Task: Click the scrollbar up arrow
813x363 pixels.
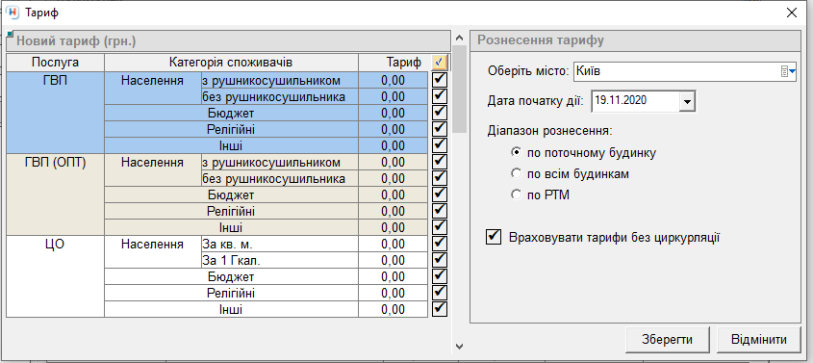Action: (x=459, y=38)
